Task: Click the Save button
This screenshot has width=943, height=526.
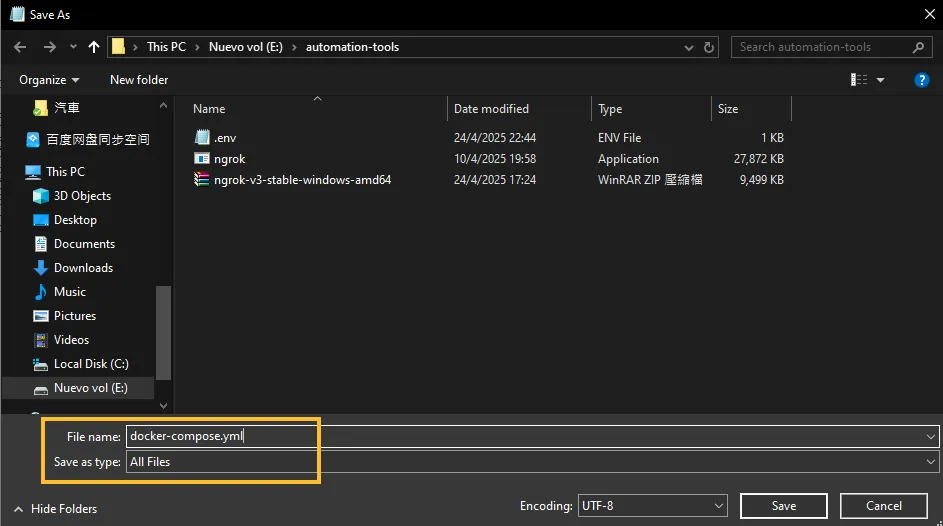Action: coord(784,506)
